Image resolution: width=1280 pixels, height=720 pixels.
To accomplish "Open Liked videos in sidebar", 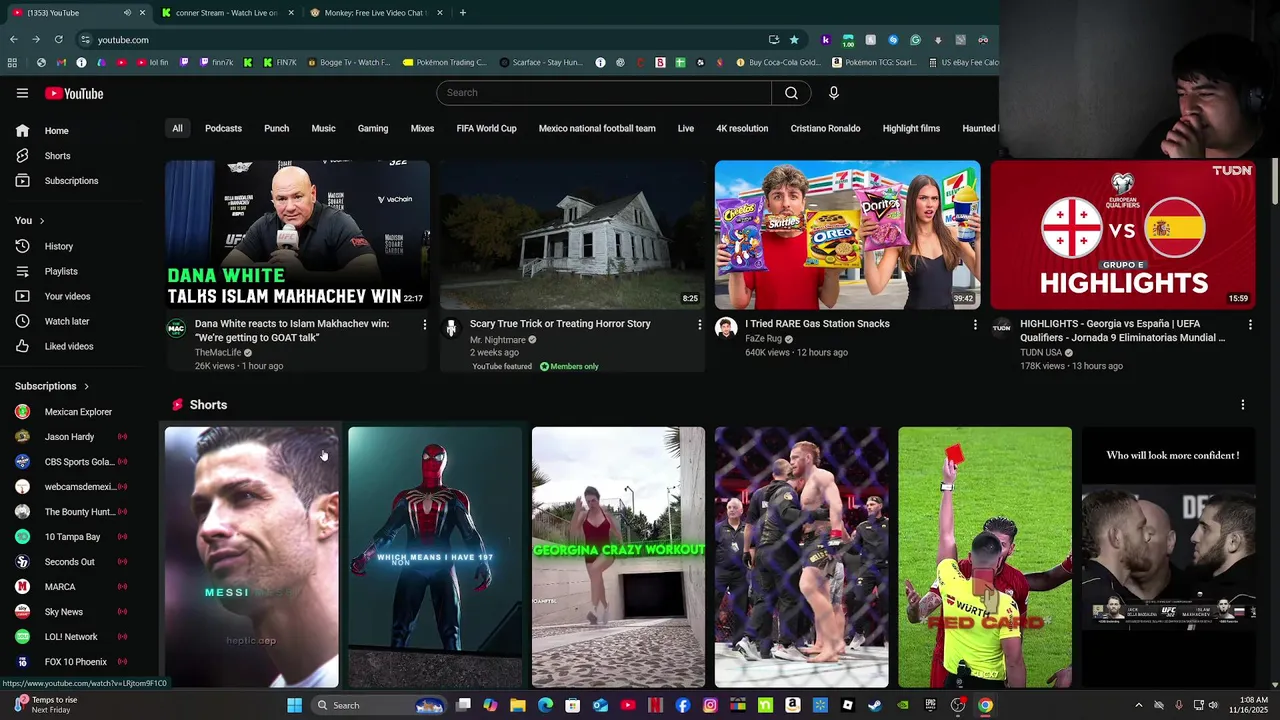I will coord(68,346).
